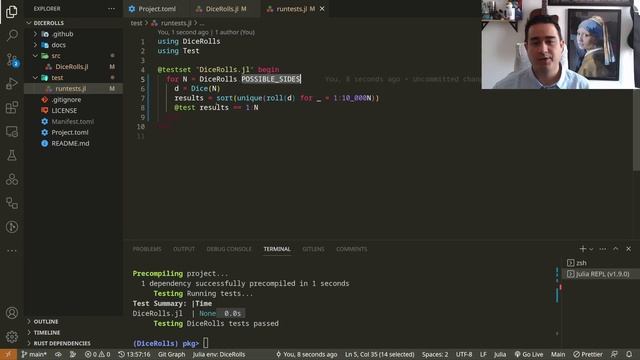Click the test breadcrumb segment

(136, 23)
